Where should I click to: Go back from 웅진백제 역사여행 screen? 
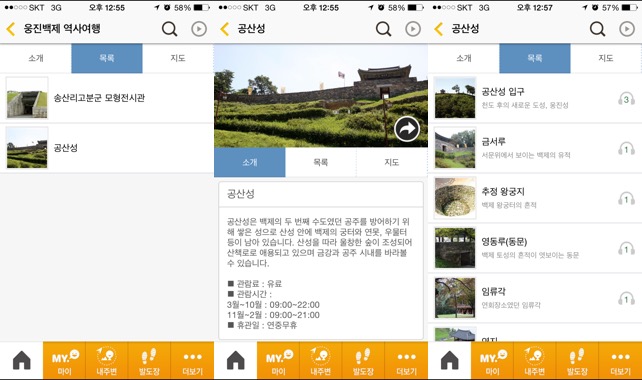11,29
